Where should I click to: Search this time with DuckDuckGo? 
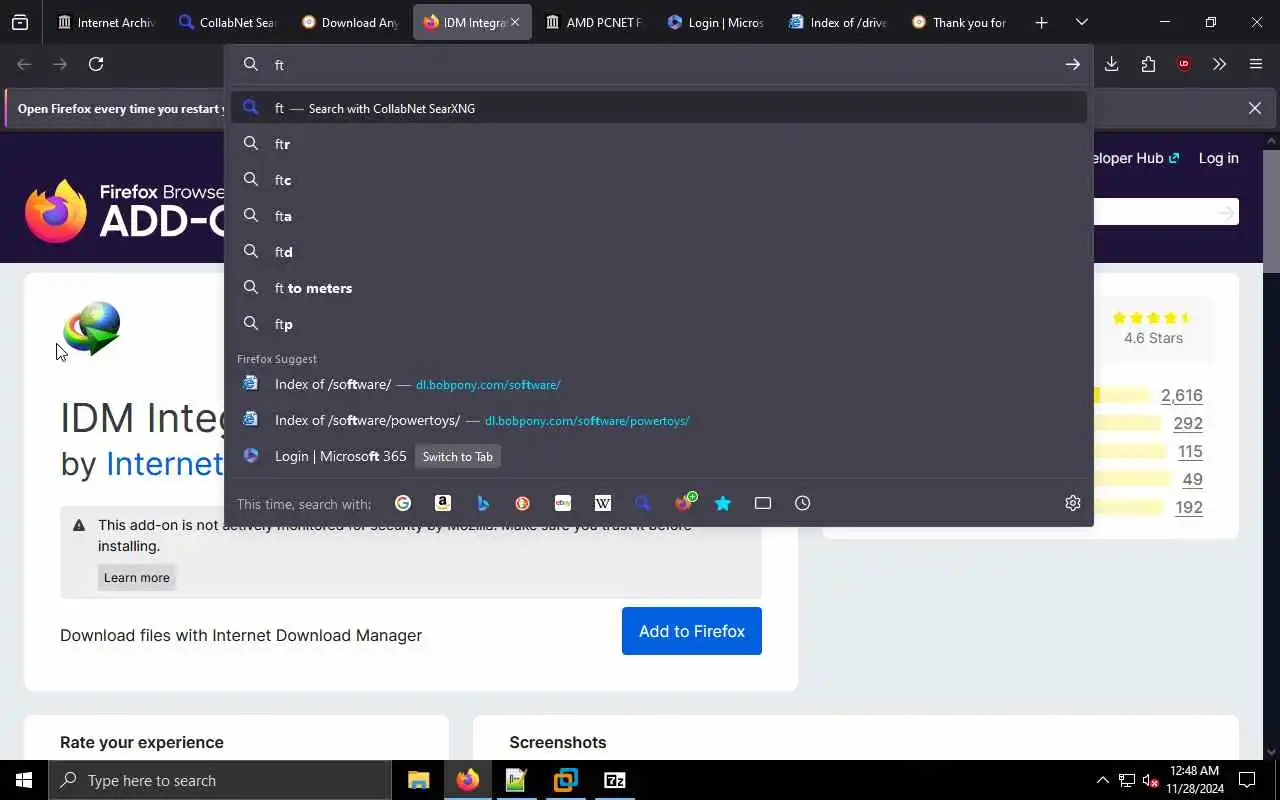point(523,503)
